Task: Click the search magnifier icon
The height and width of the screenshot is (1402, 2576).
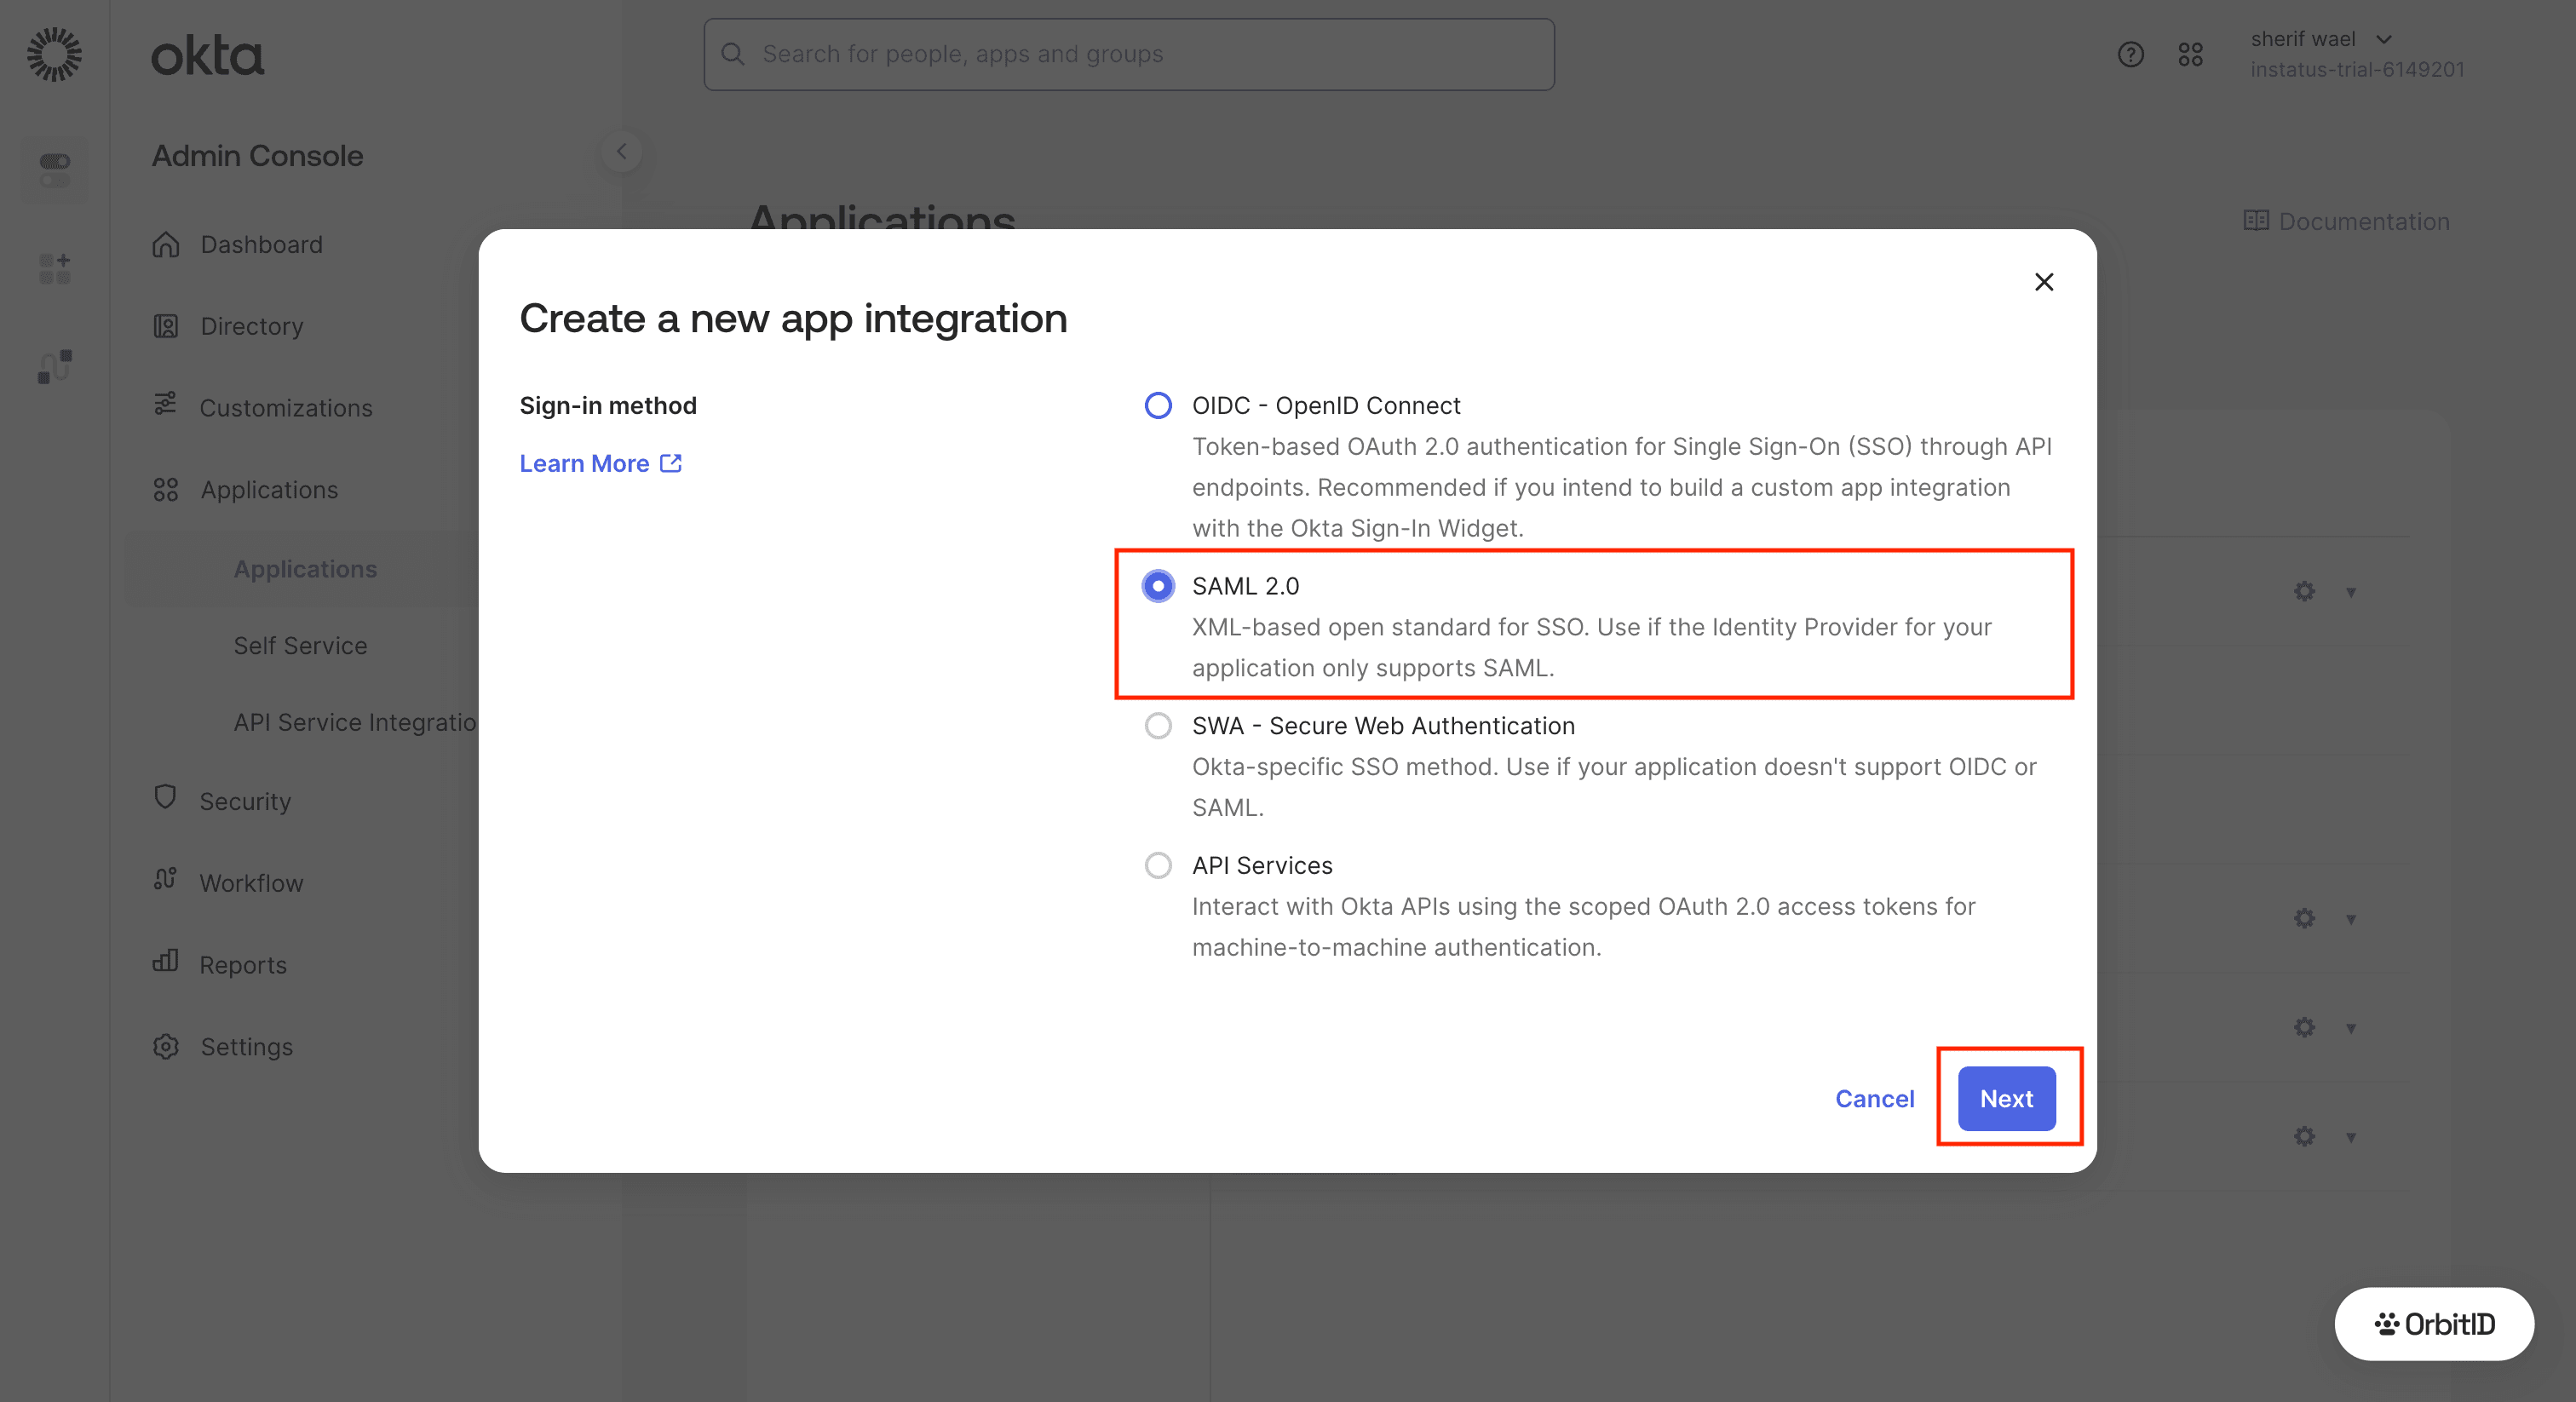Action: point(733,54)
